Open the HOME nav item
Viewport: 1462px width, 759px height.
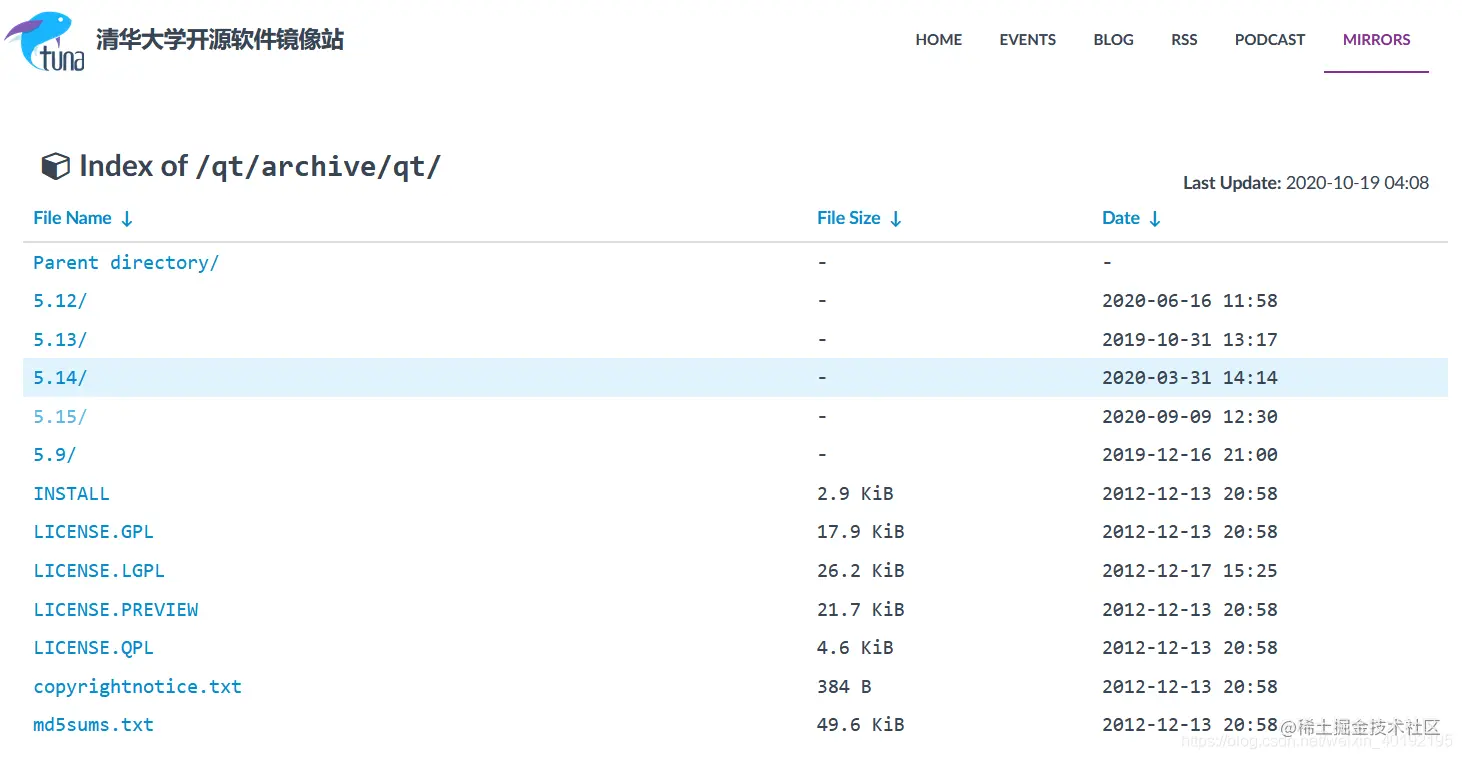(x=939, y=40)
